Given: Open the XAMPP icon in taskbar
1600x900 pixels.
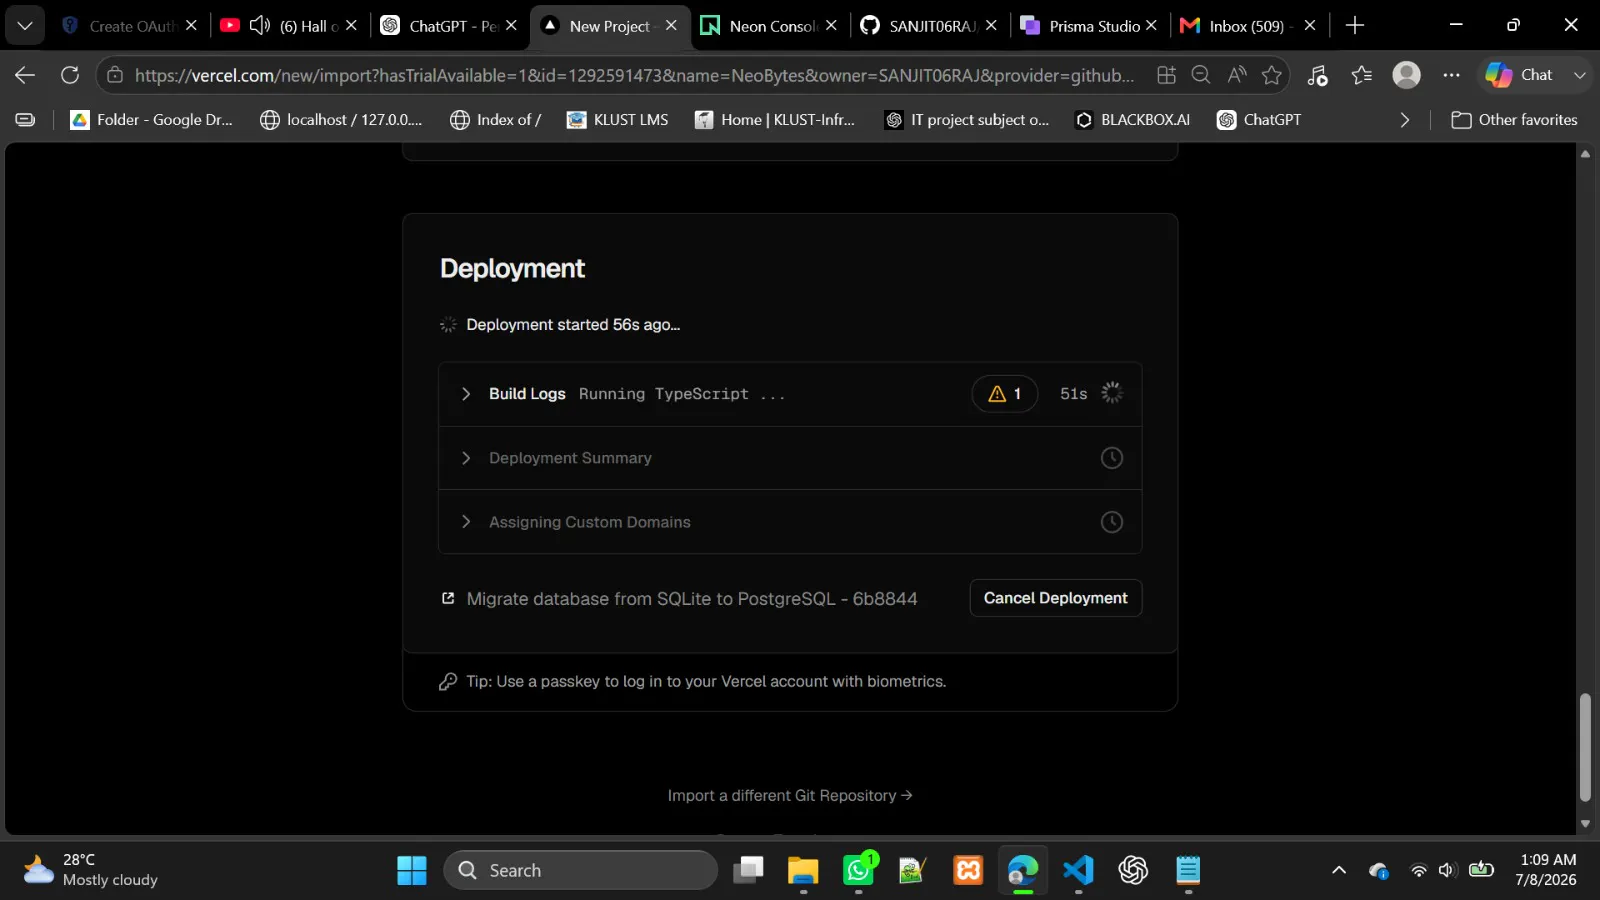Looking at the screenshot, I should coord(968,870).
